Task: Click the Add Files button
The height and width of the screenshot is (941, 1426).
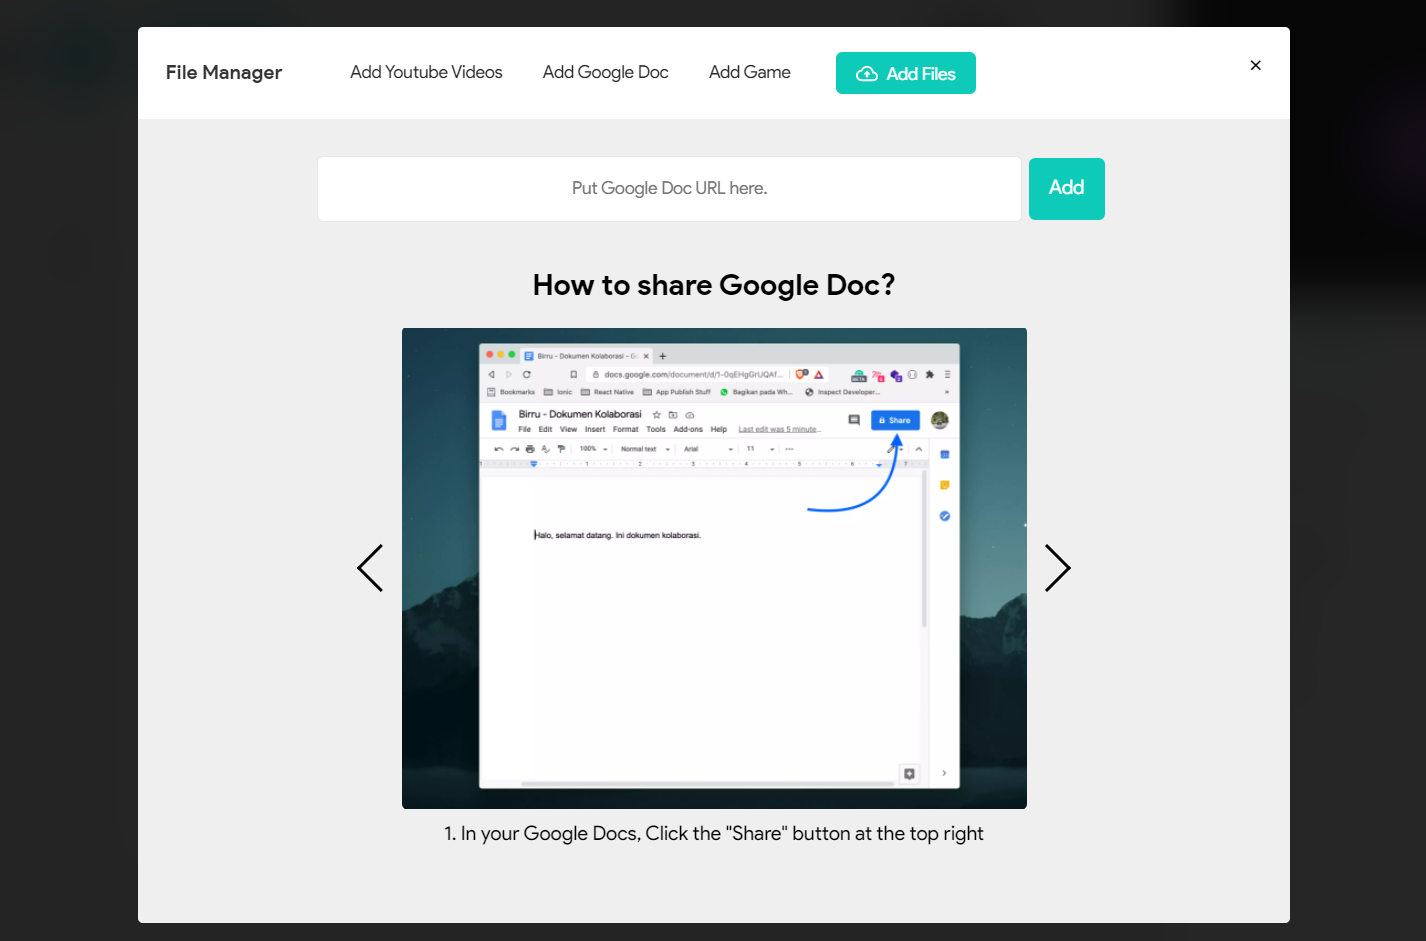Action: [905, 73]
